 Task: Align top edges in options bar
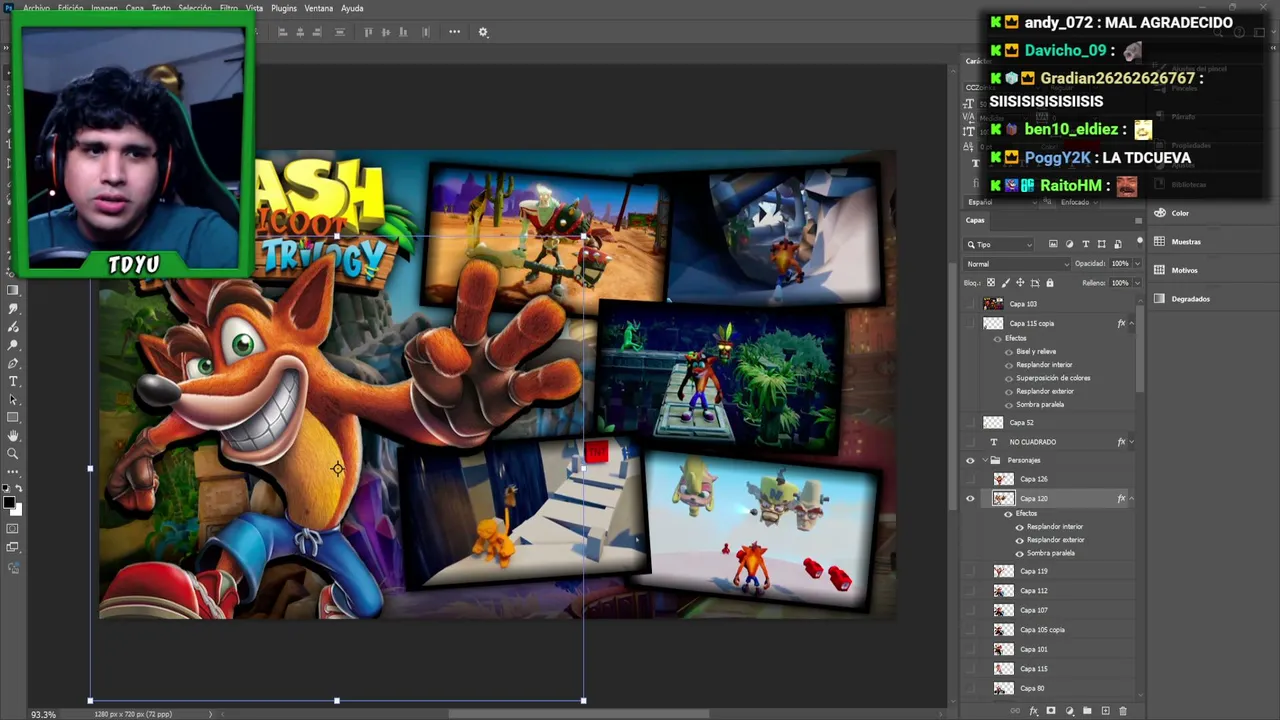[x=368, y=32]
